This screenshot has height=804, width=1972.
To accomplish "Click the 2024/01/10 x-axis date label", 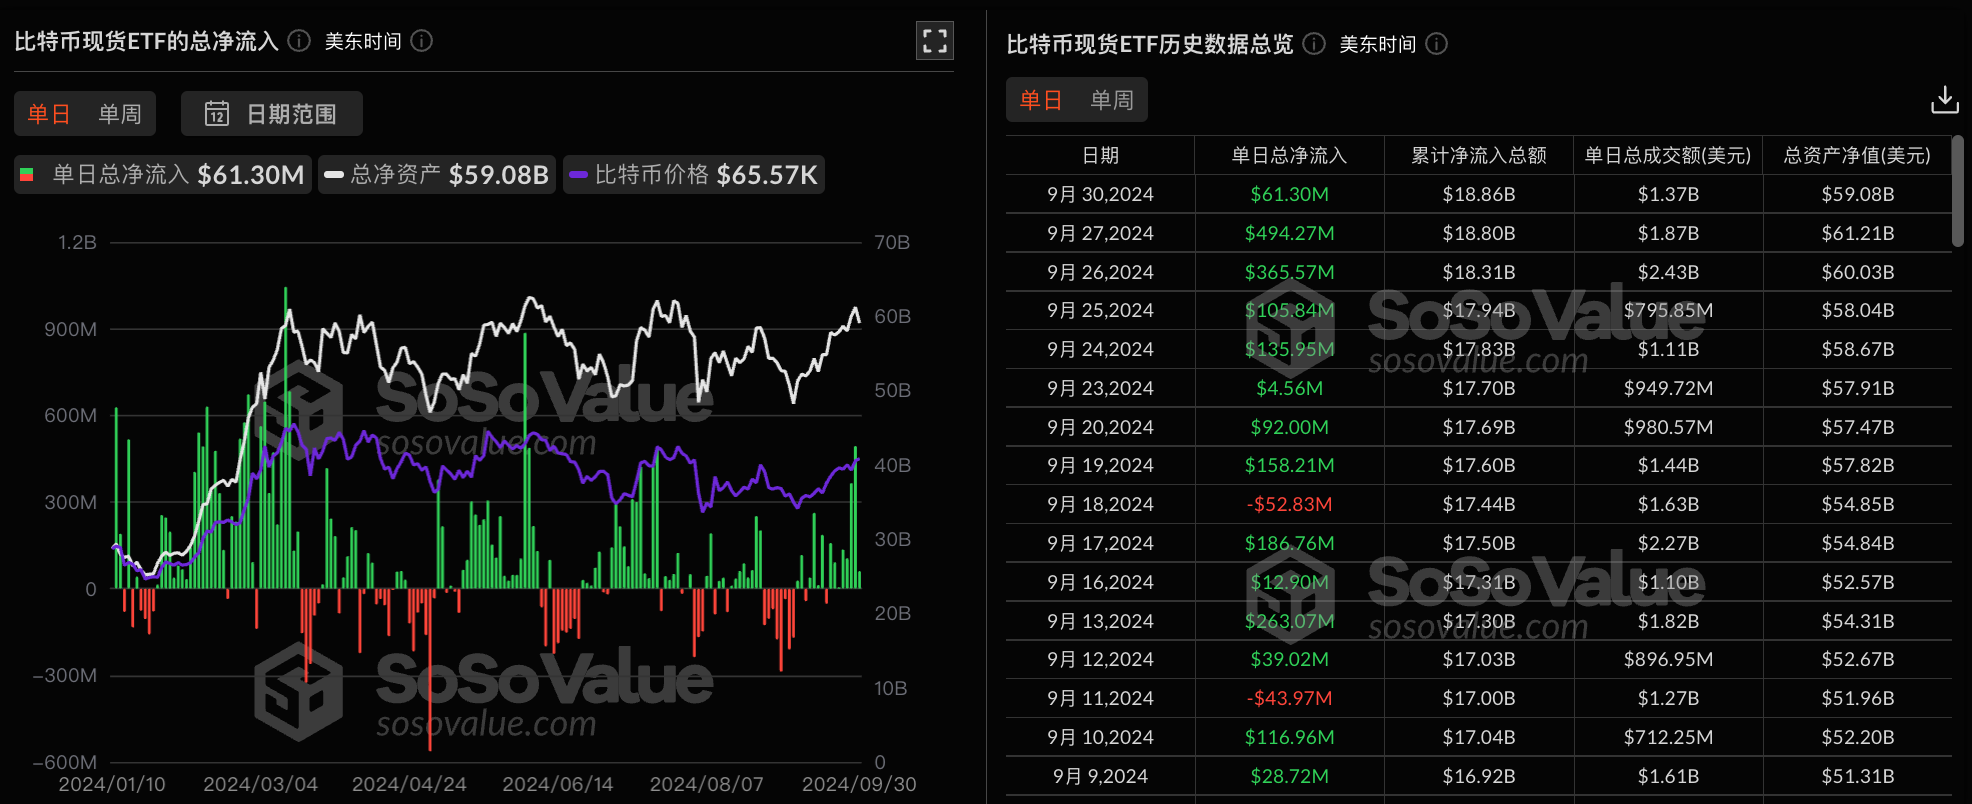I will tap(112, 784).
